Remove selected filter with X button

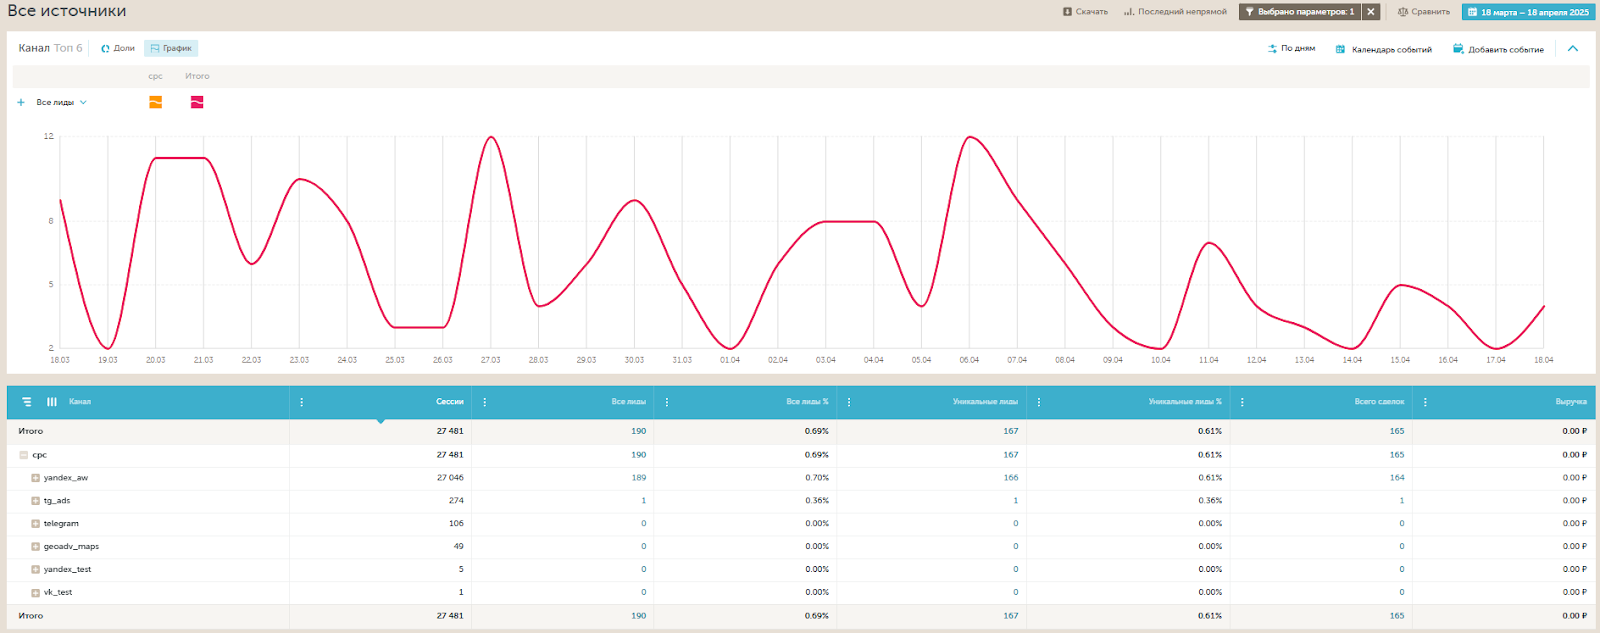tap(1371, 12)
